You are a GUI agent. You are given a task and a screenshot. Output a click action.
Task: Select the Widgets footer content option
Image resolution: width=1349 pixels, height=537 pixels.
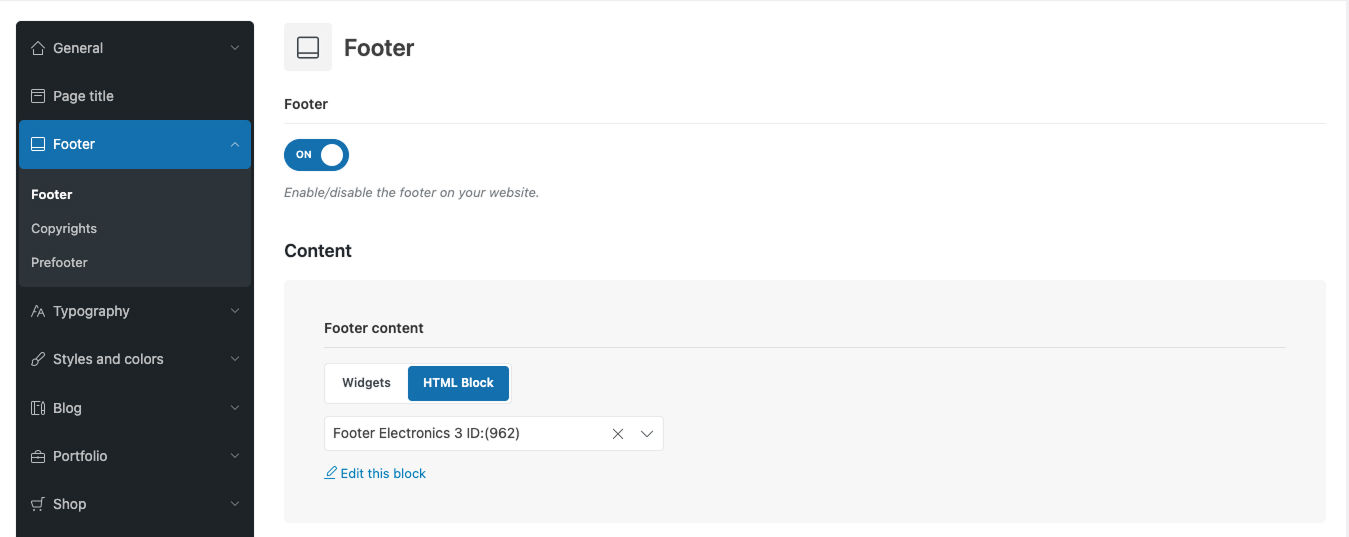tap(366, 383)
